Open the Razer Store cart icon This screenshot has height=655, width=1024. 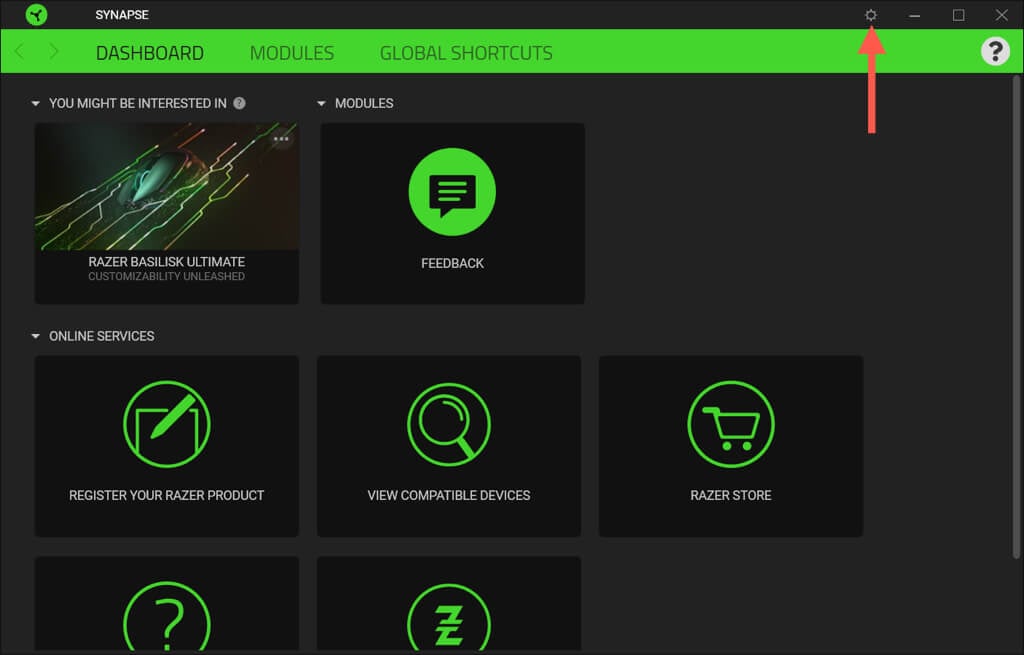[731, 424]
